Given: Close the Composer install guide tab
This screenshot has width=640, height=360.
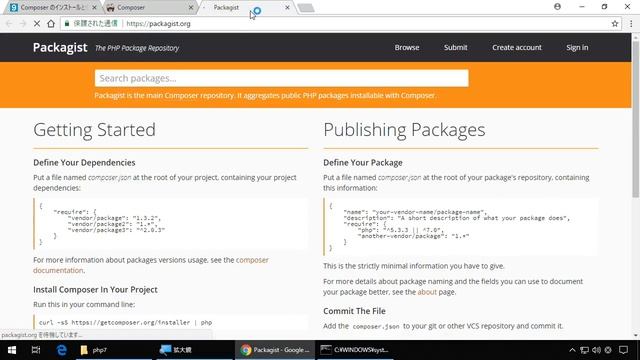Looking at the screenshot, I should tap(94, 7).
